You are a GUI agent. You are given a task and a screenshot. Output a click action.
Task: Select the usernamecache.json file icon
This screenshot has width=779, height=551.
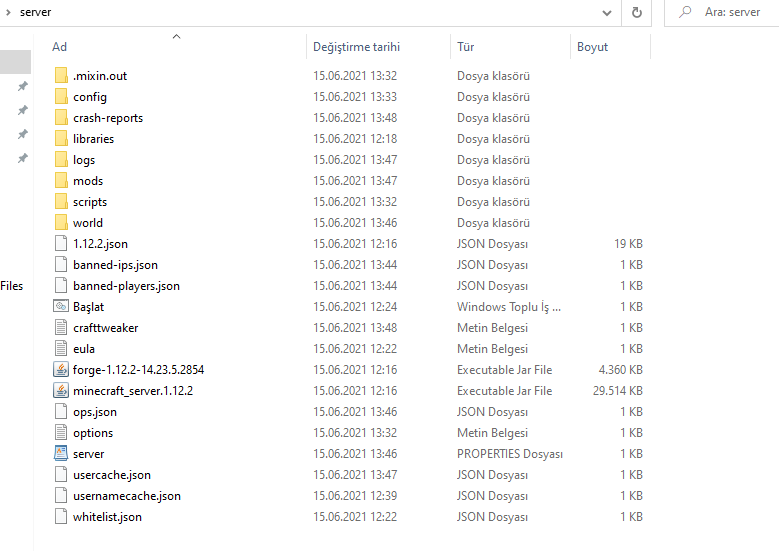61,495
